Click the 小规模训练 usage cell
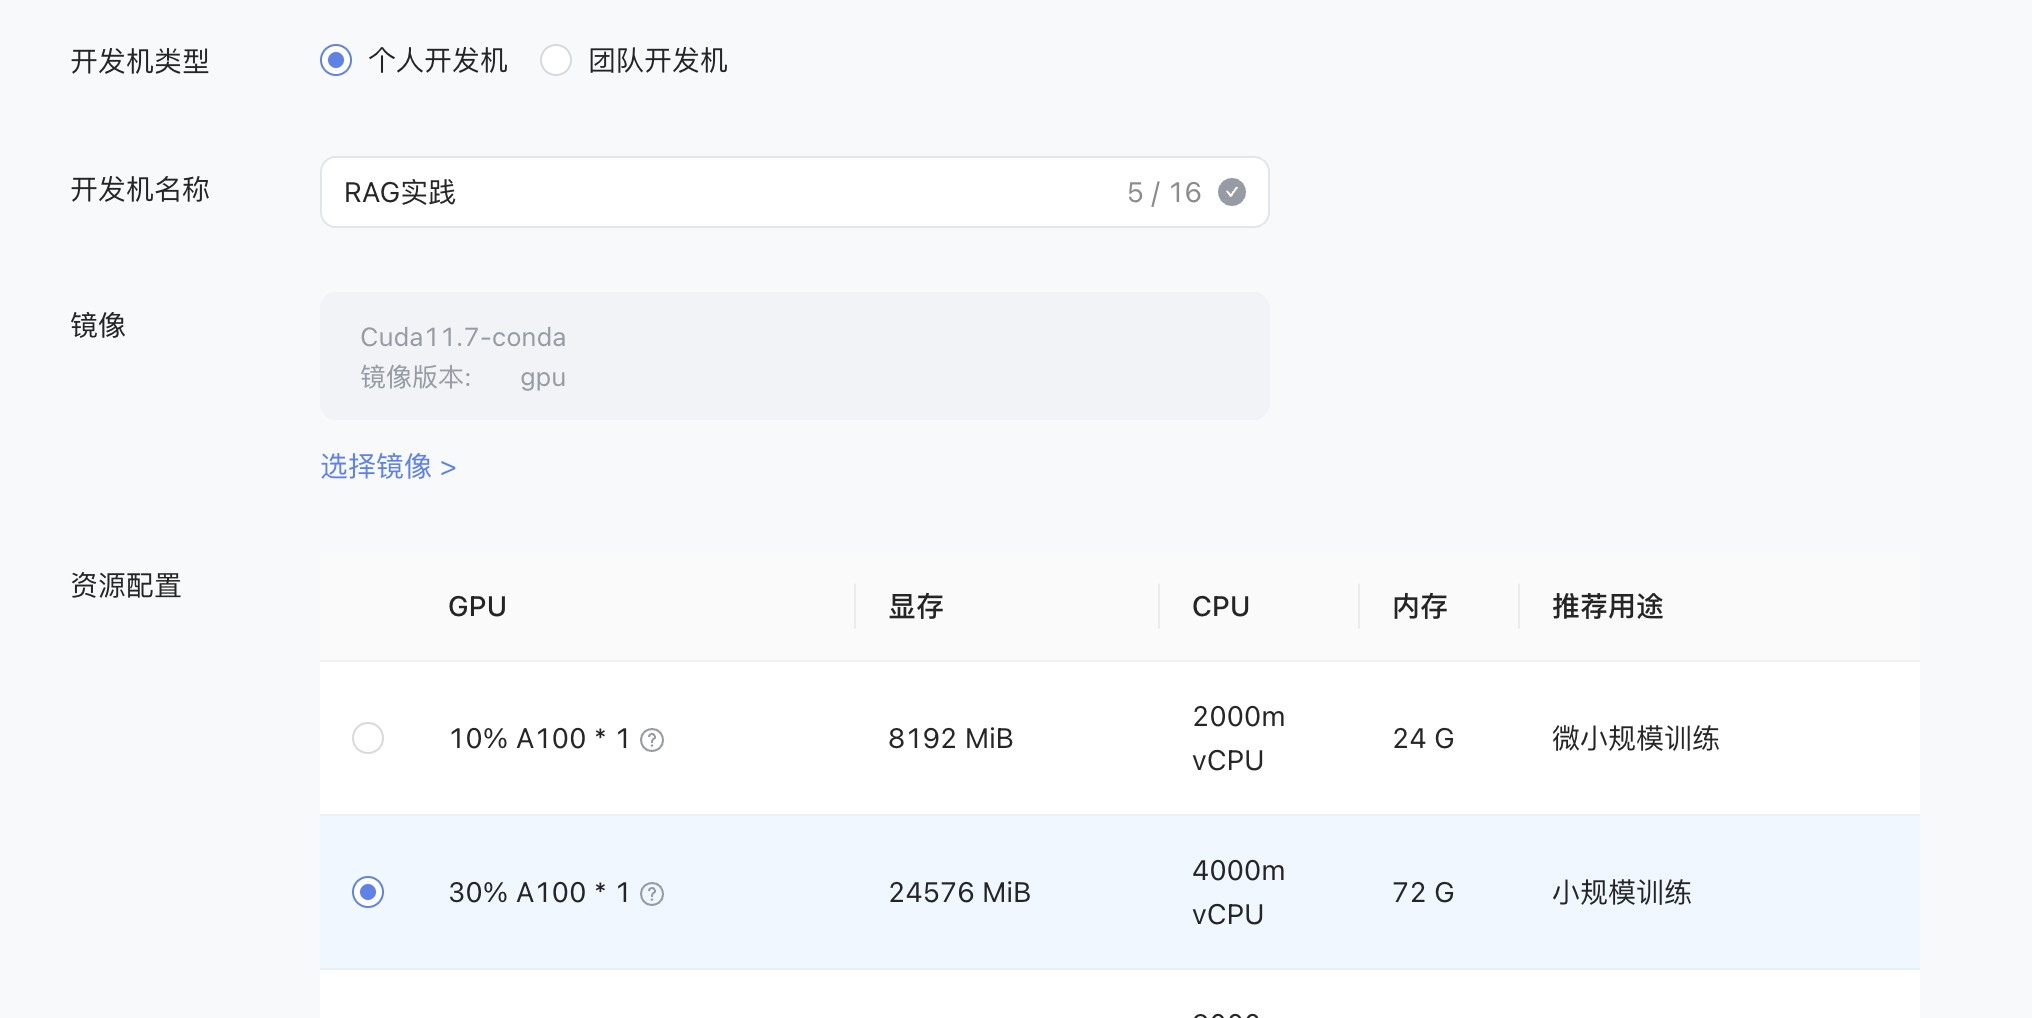The image size is (2032, 1018). click(1622, 893)
